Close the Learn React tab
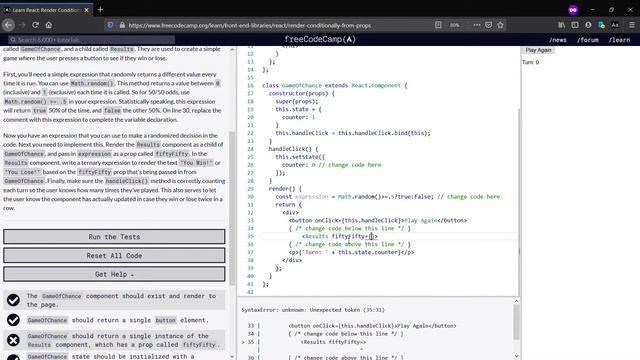Viewport: 640px width, 360px height. [x=86, y=10]
